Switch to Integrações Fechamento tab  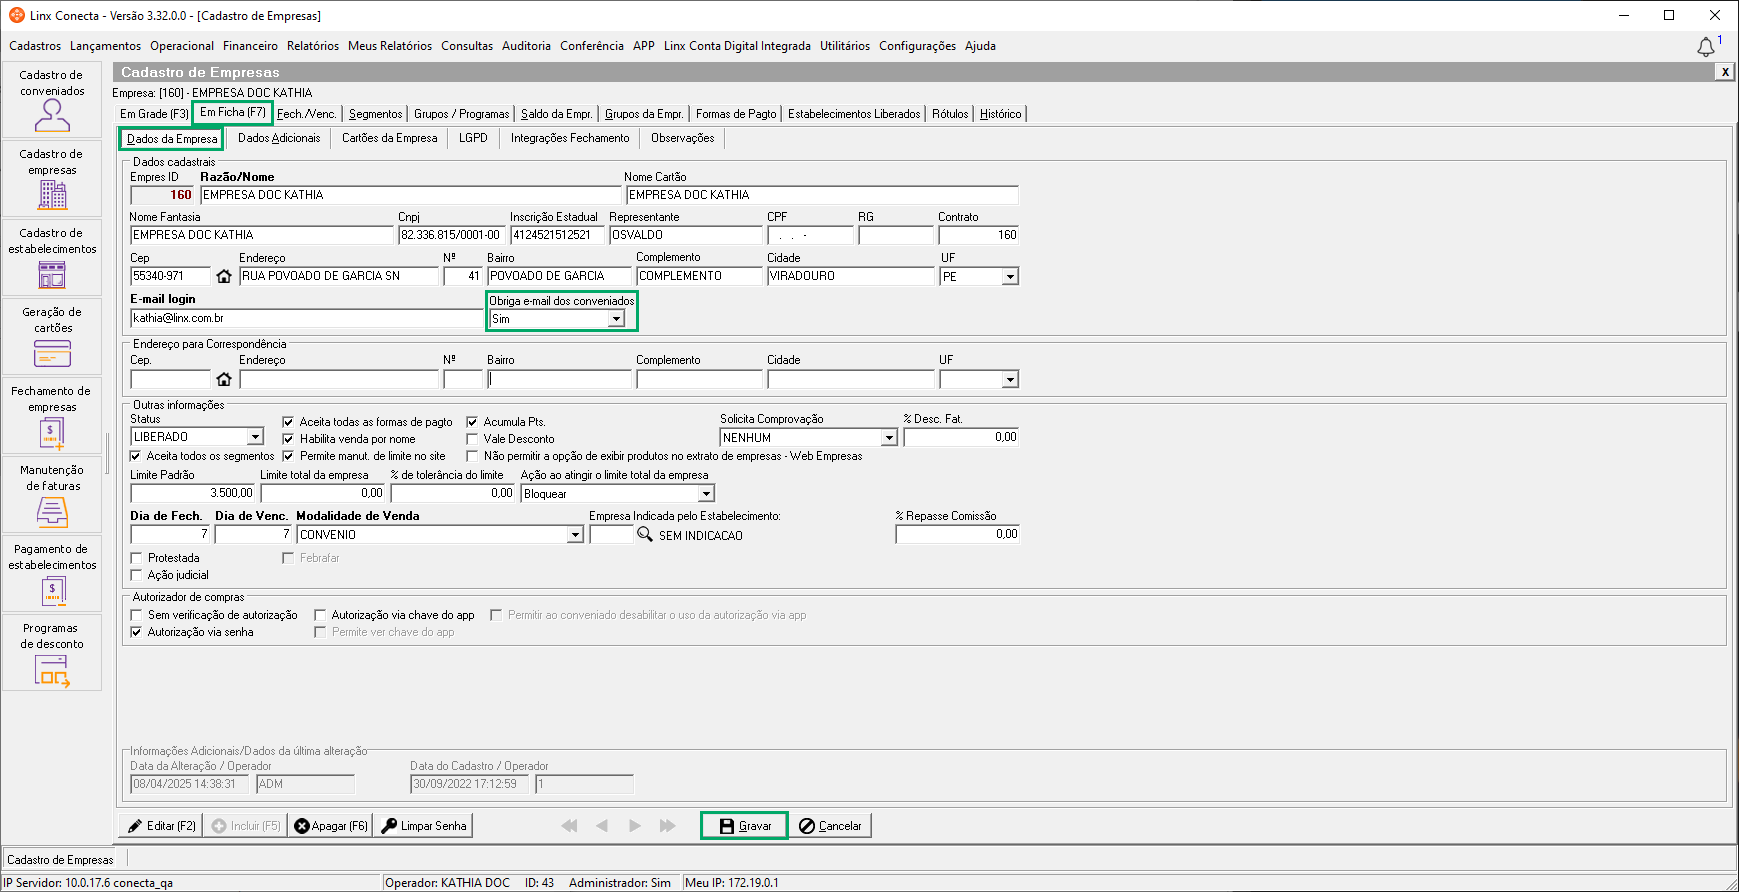[x=570, y=138]
